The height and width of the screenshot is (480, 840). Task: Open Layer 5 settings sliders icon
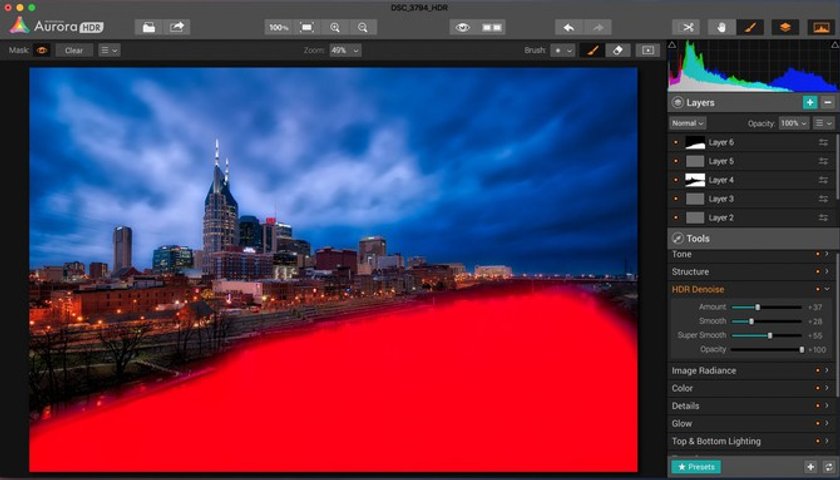pyautogui.click(x=823, y=161)
